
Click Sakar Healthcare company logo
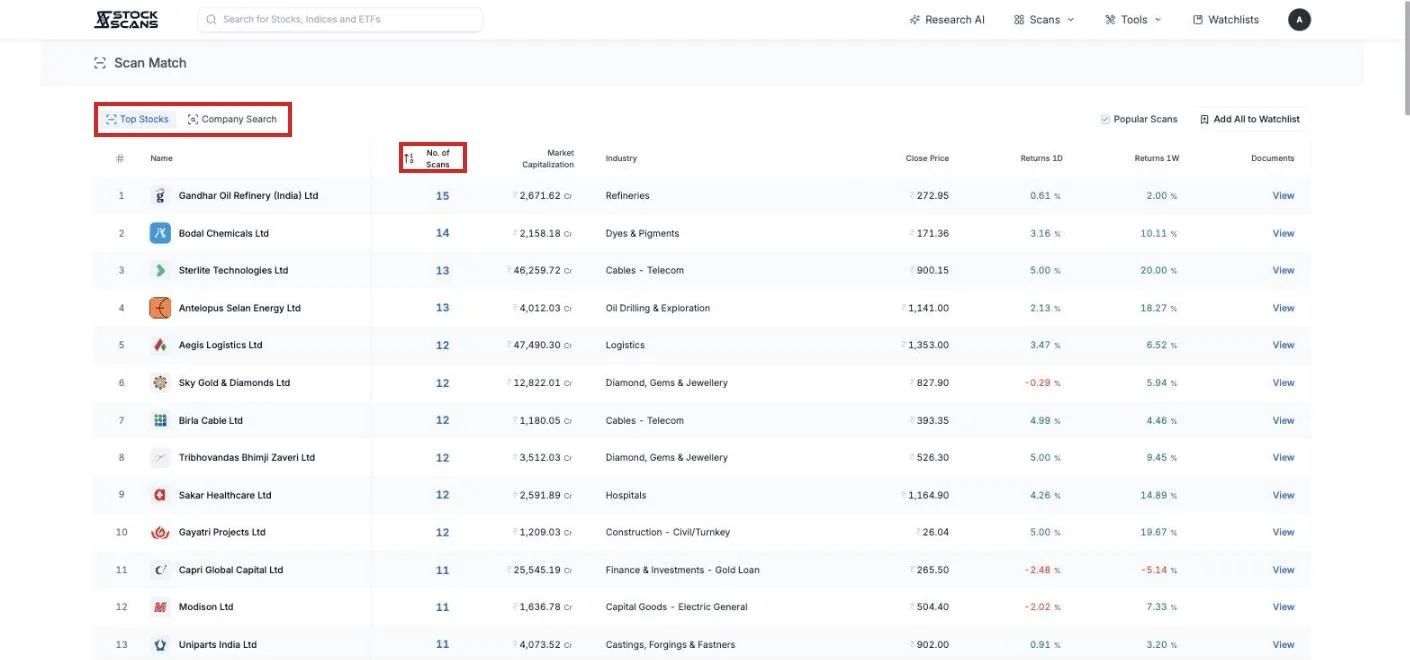pyautogui.click(x=160, y=495)
